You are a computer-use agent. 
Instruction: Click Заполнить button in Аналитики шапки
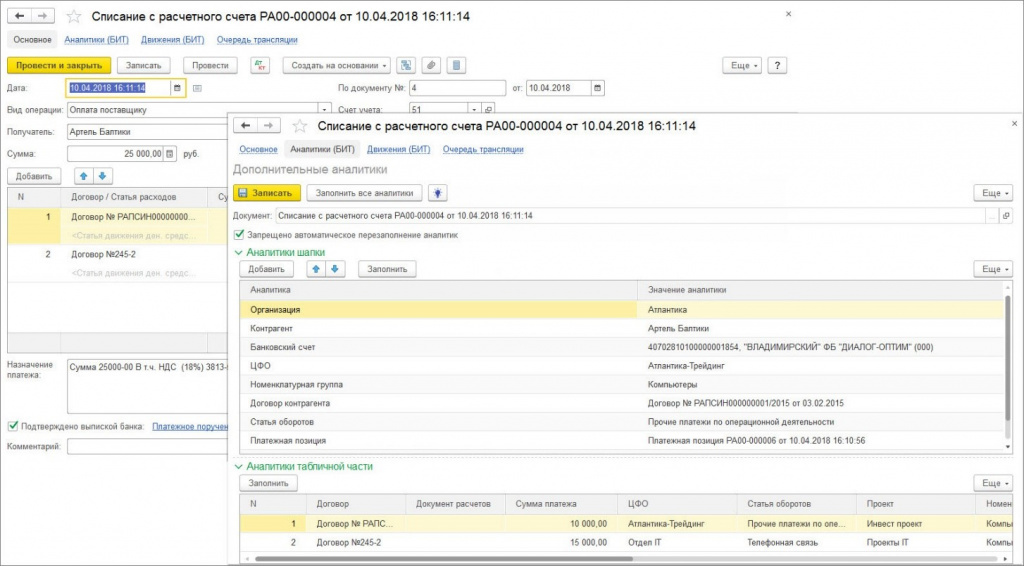387,269
